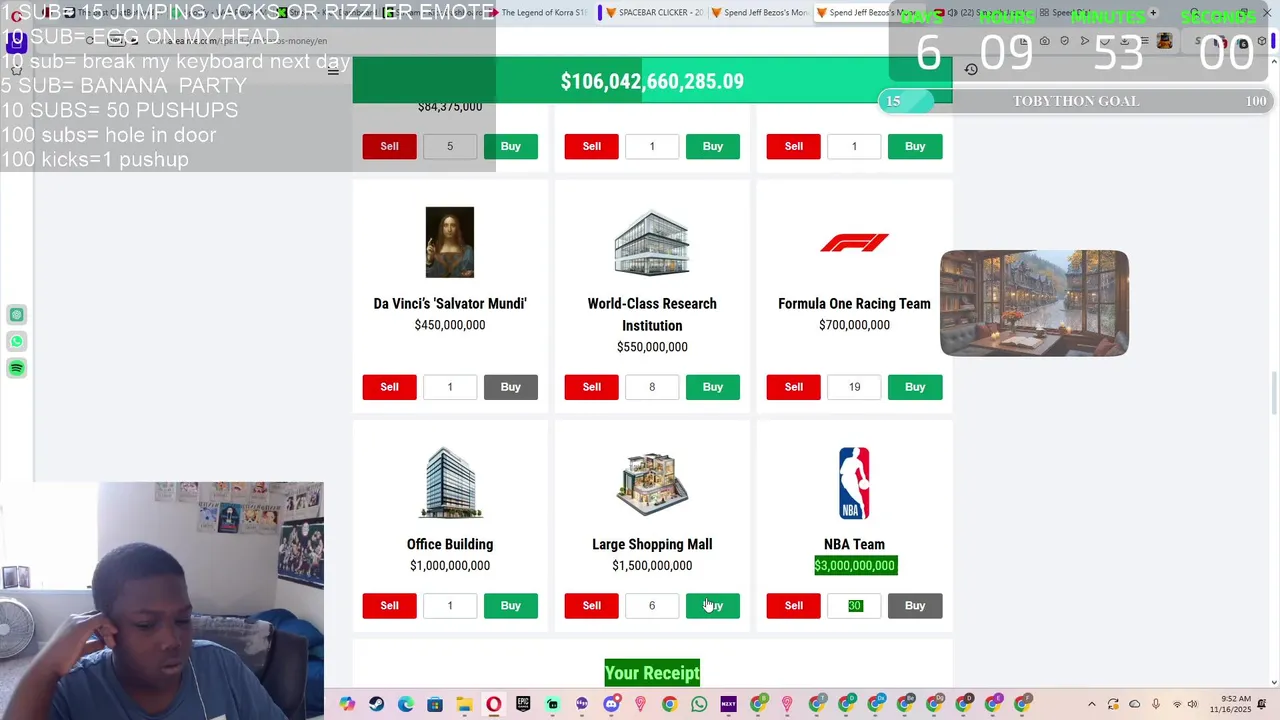The height and width of the screenshot is (720, 1280).
Task: Open NZXT app from the taskbar
Action: (x=728, y=704)
